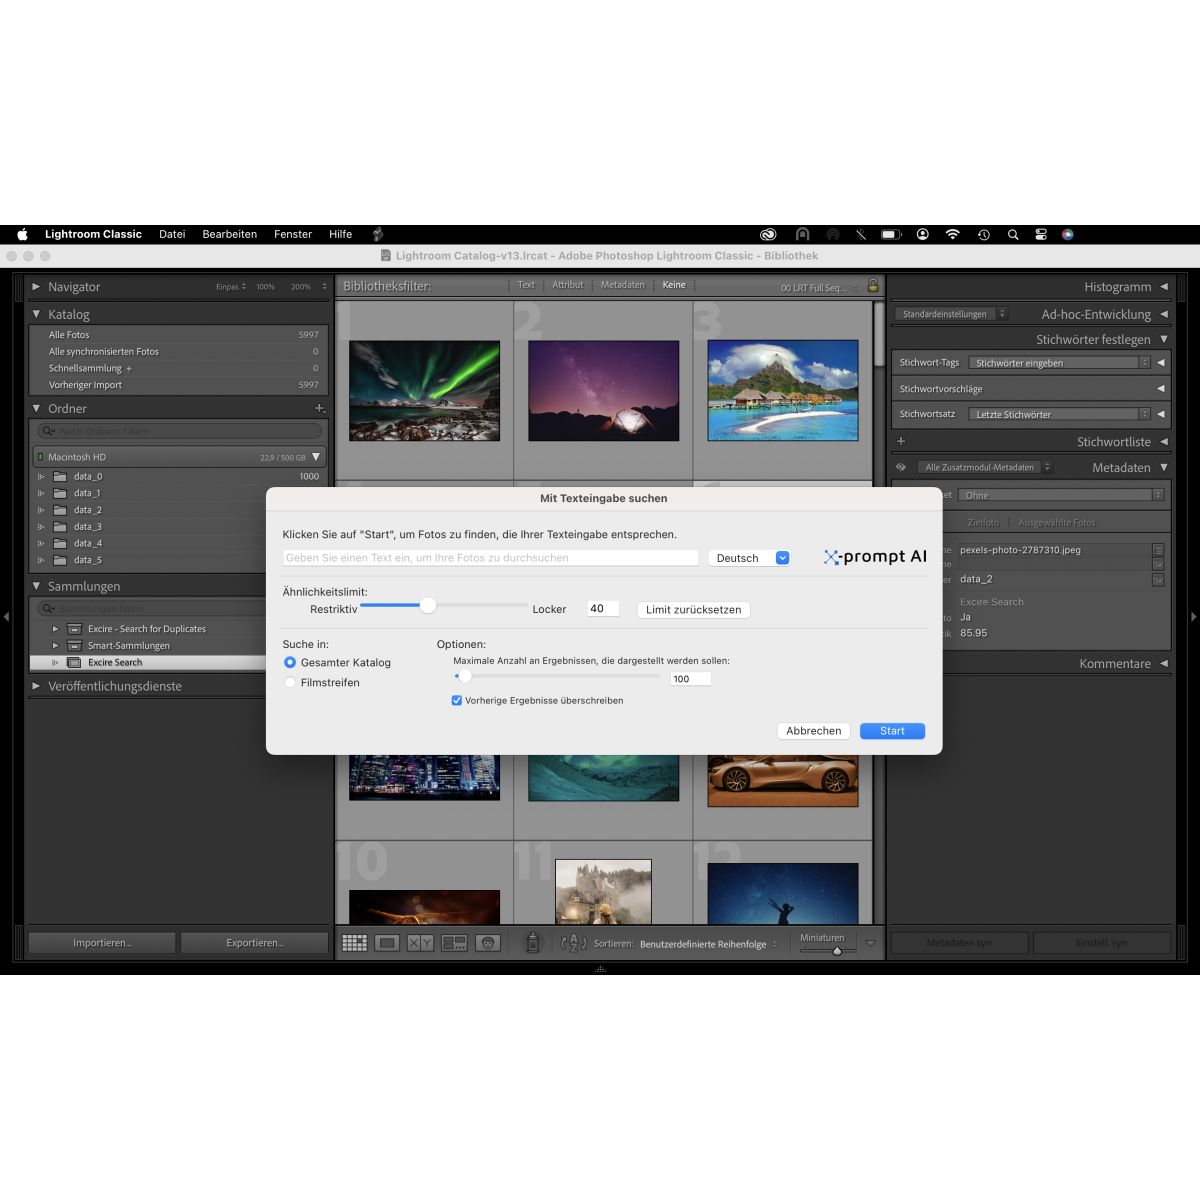
Task: Click the Exportieren button
Action: [255, 943]
